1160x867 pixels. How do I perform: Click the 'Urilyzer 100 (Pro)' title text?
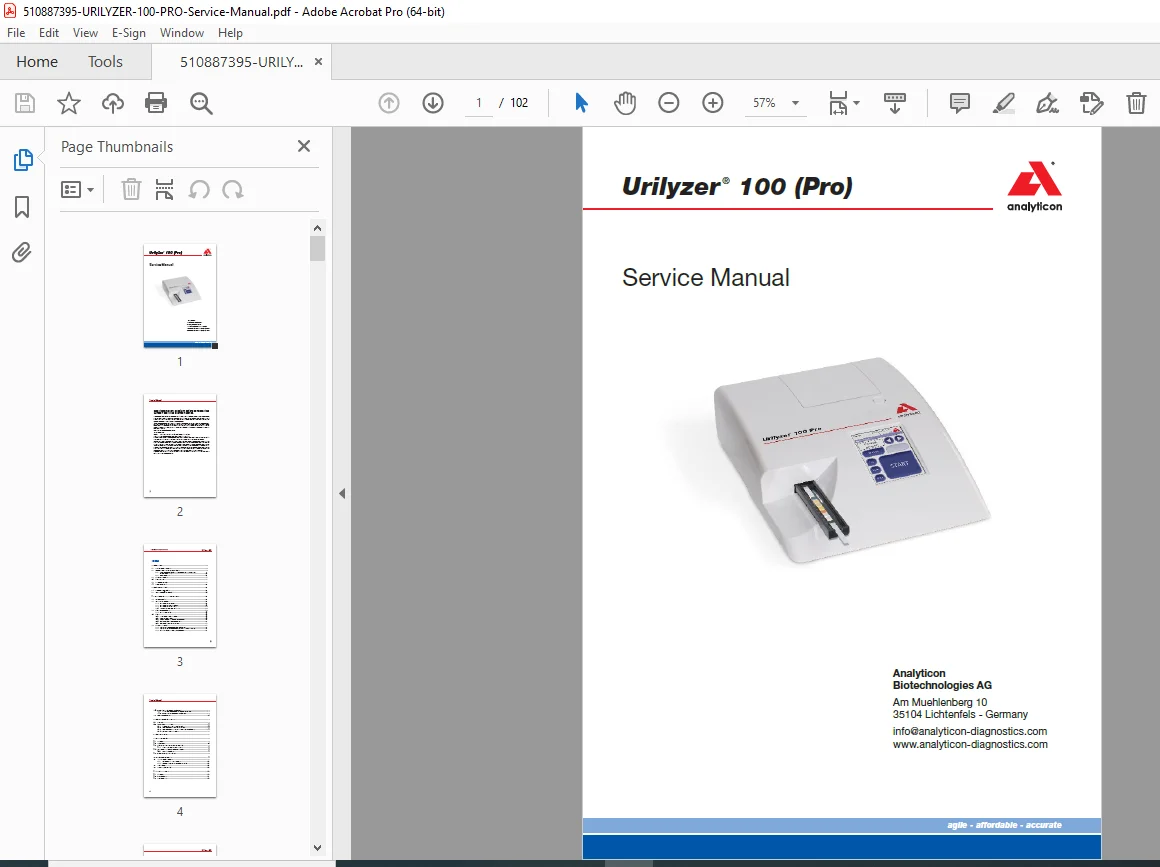point(737,186)
